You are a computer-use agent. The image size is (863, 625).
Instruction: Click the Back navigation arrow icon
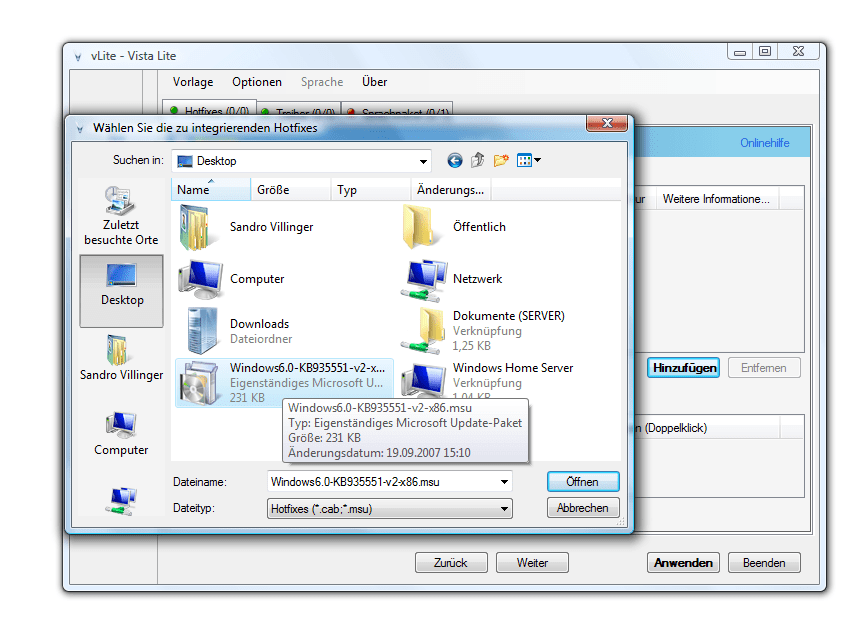455,160
